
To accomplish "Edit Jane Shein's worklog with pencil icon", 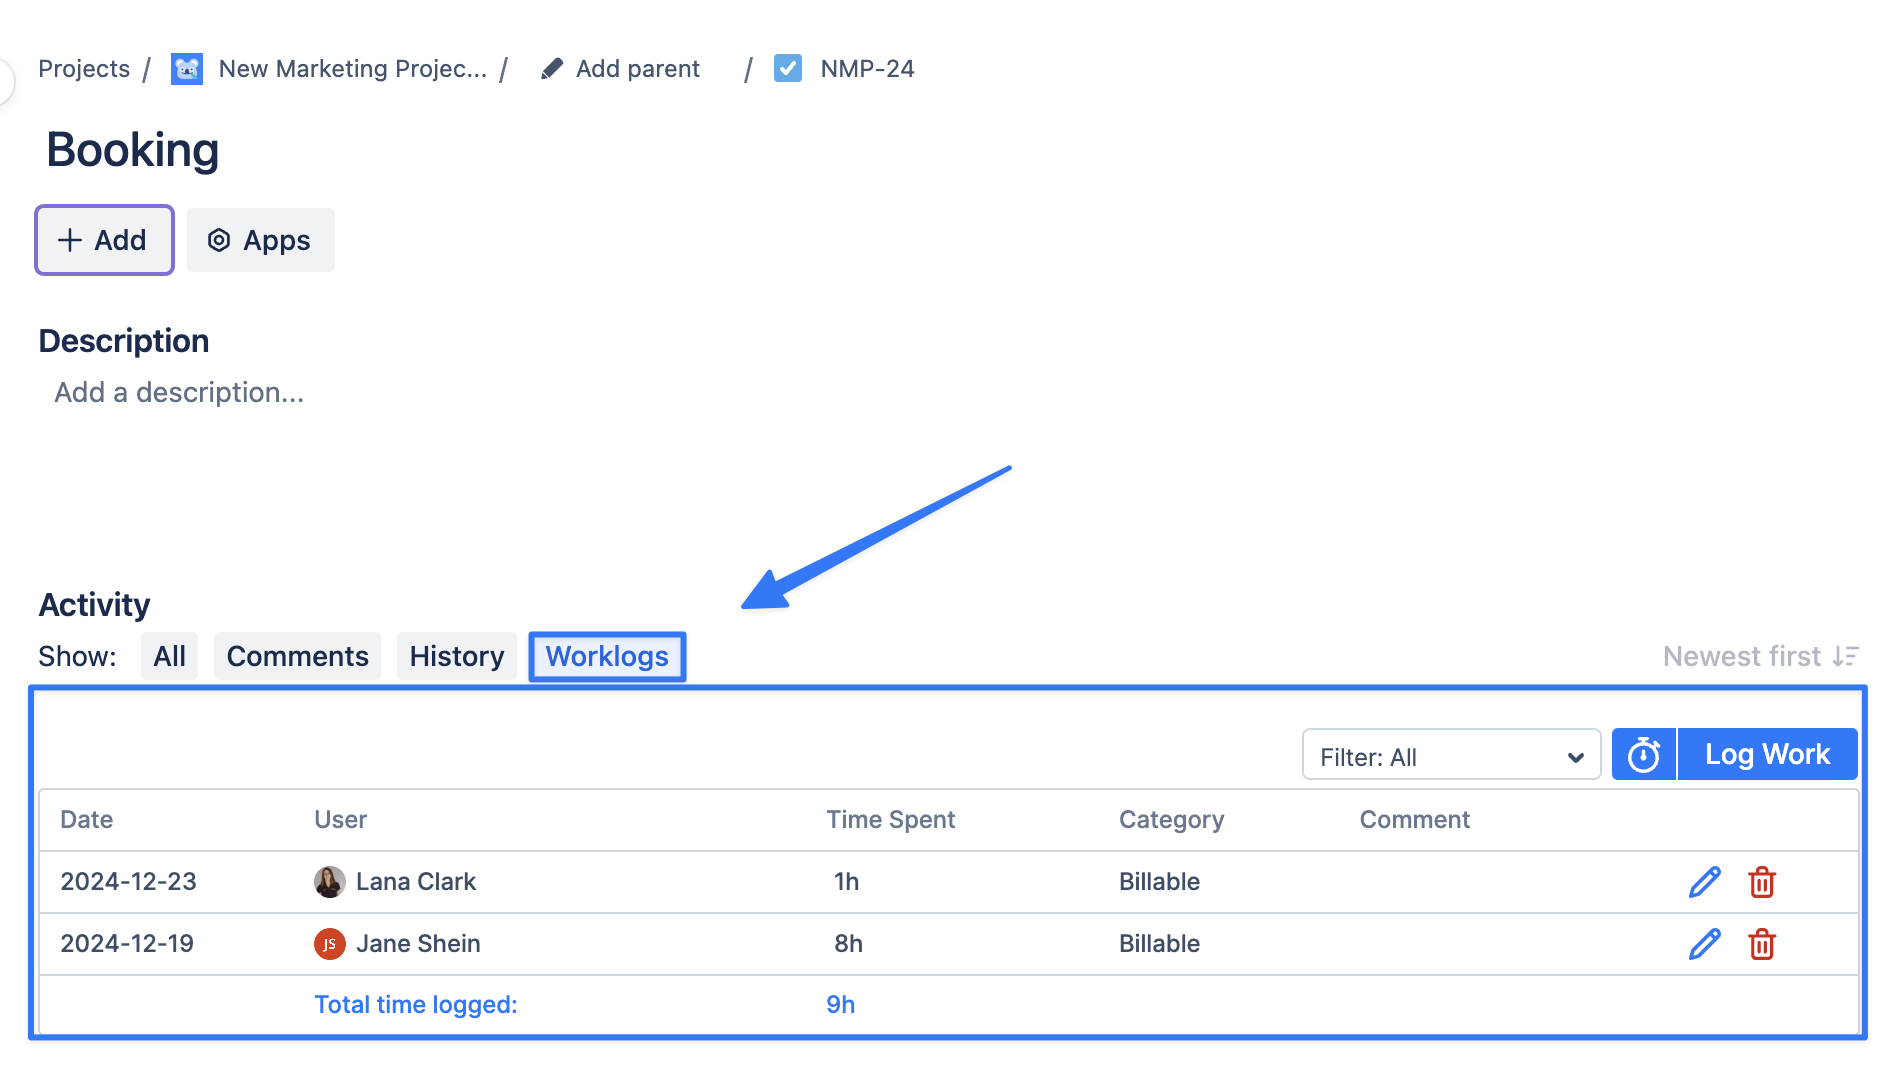I will tap(1704, 944).
